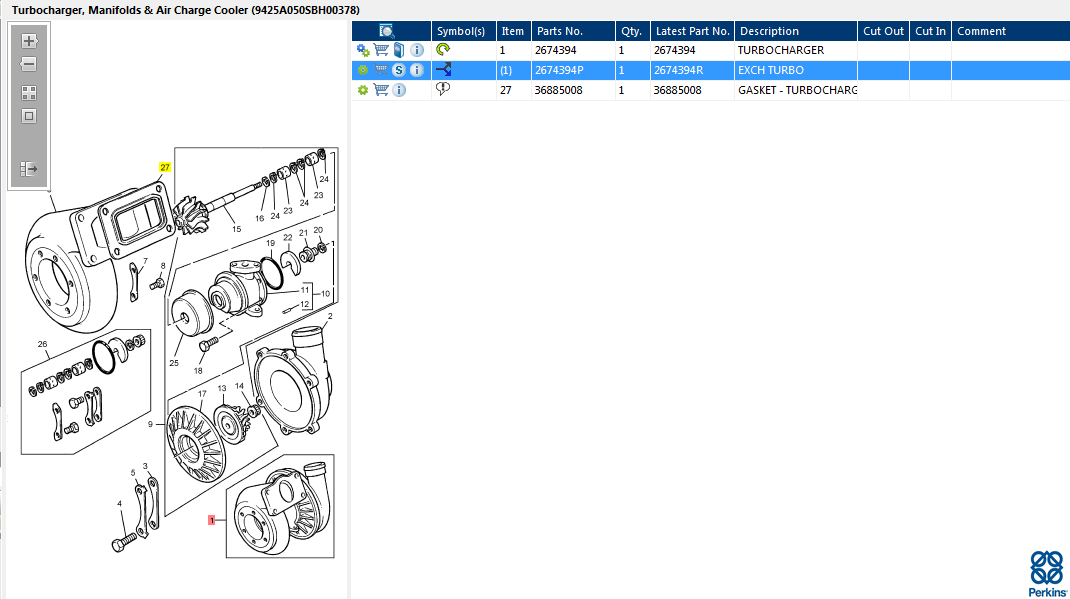Click the Perkins logo

tap(1047, 574)
